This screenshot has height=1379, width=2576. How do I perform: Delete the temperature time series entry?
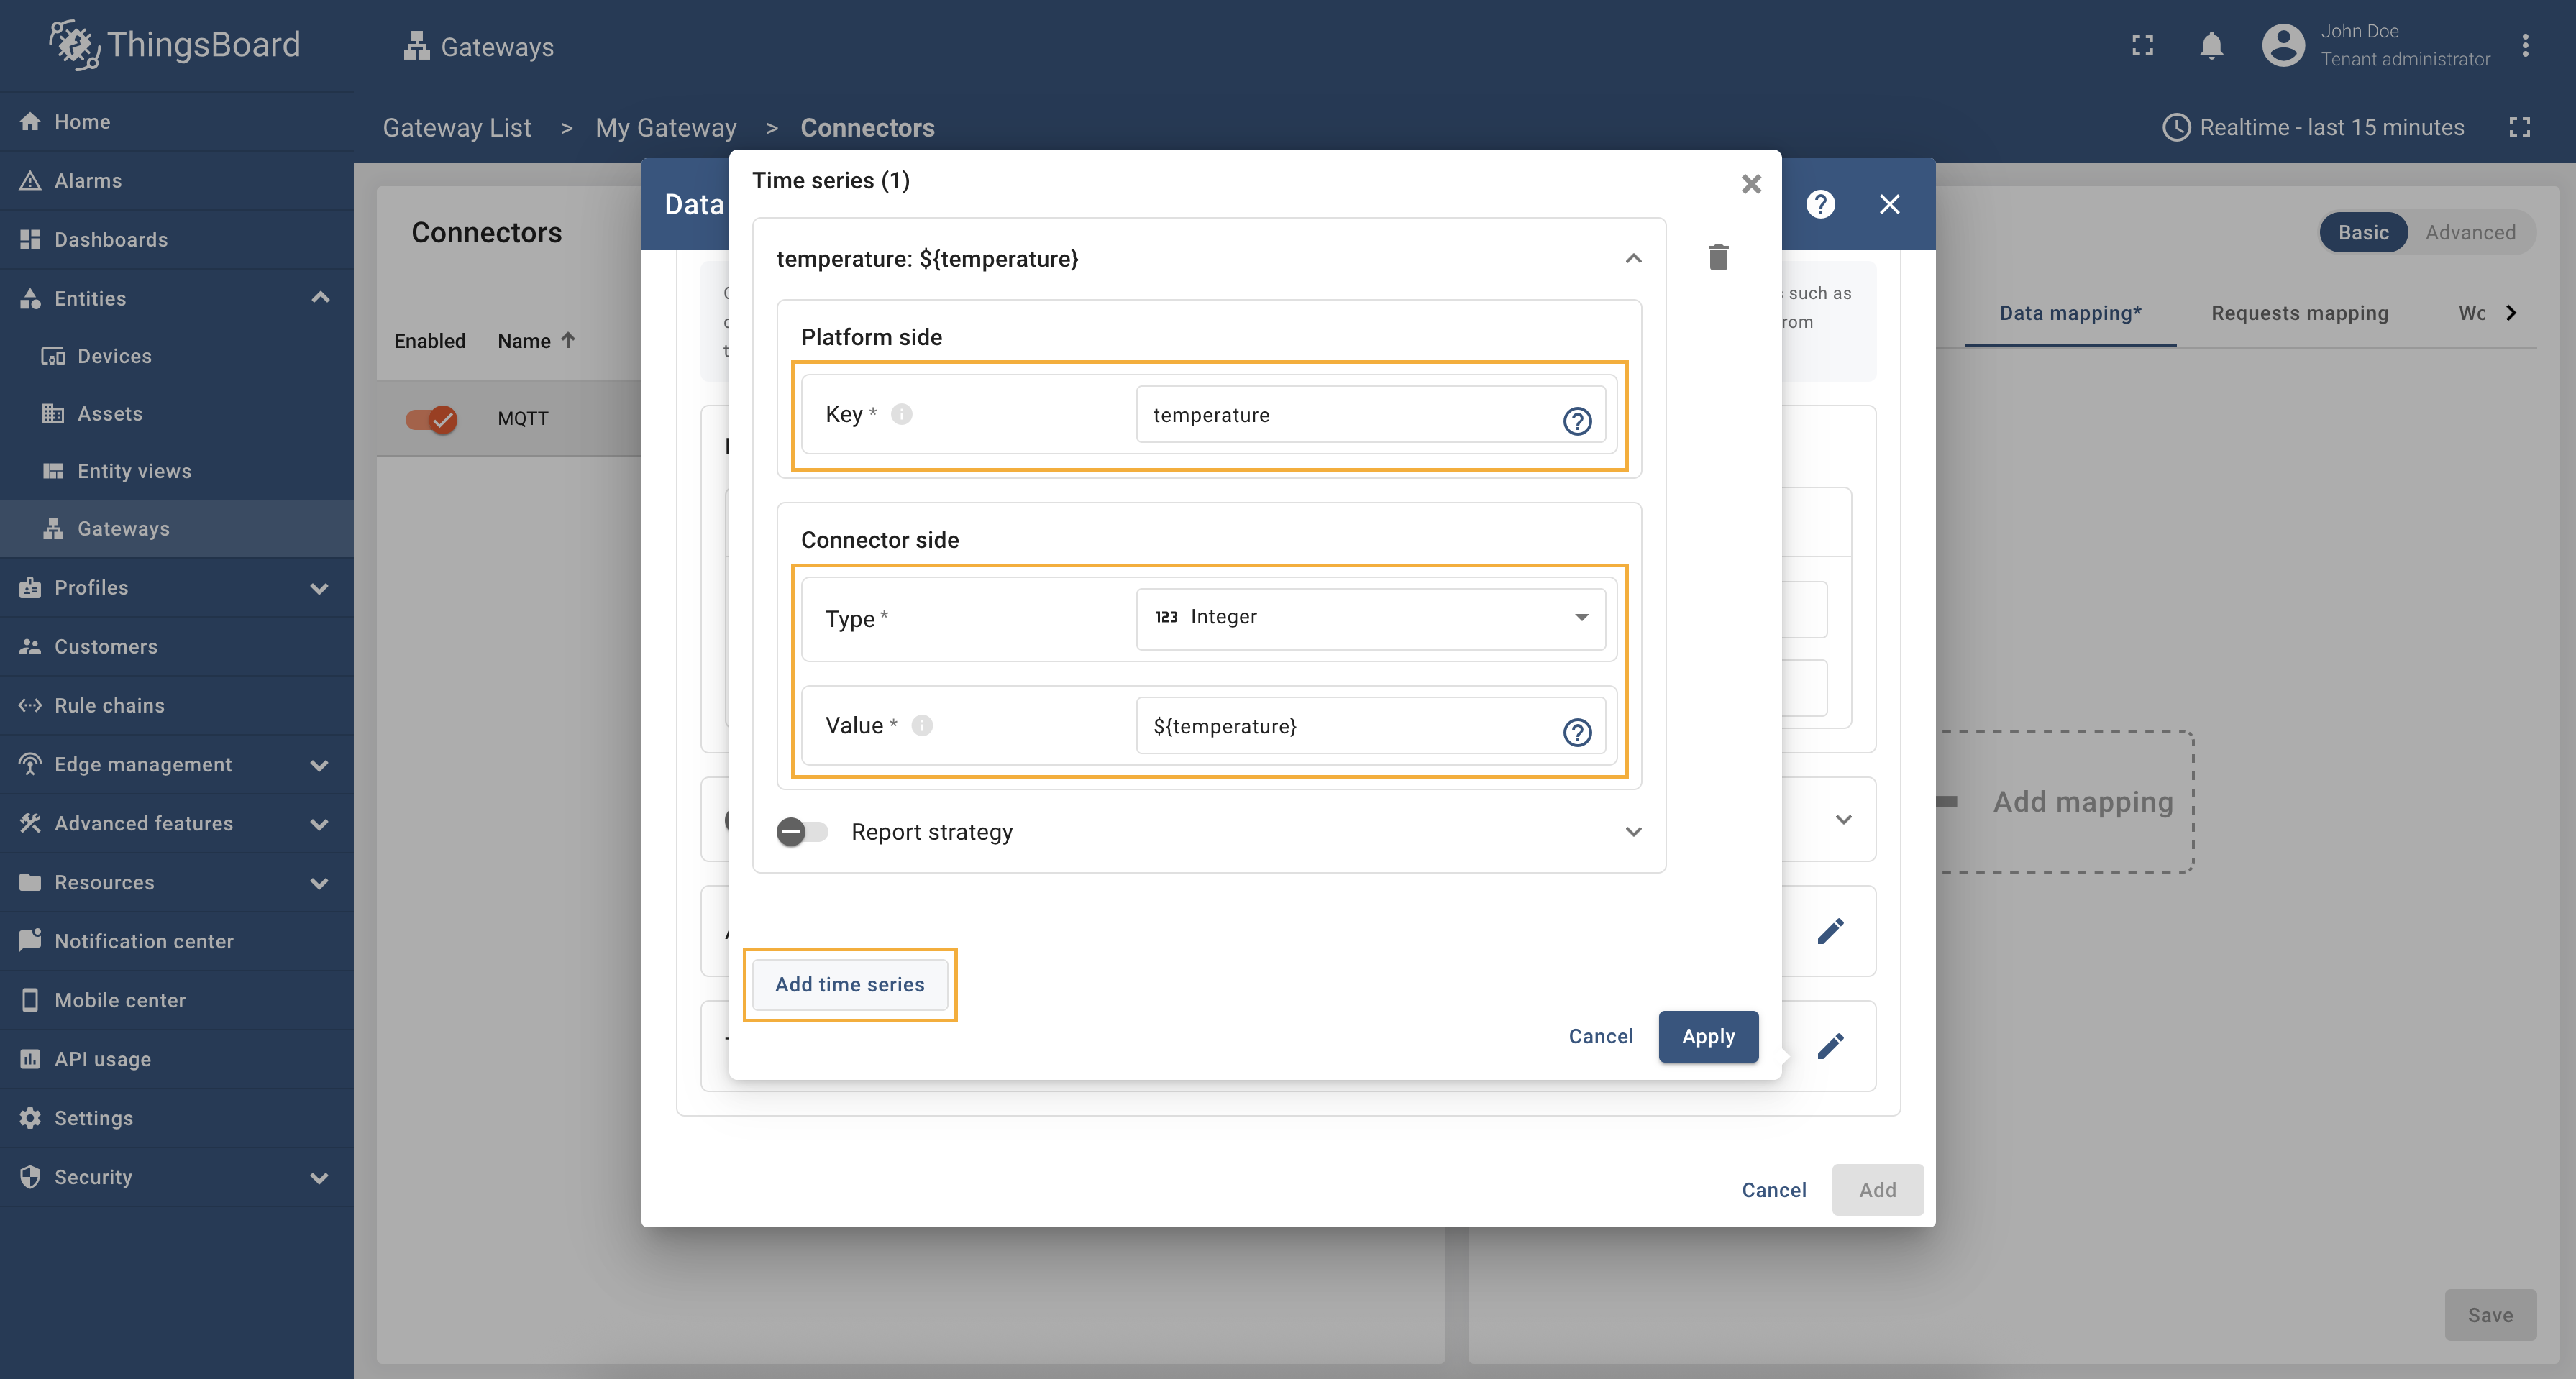[x=1718, y=258]
